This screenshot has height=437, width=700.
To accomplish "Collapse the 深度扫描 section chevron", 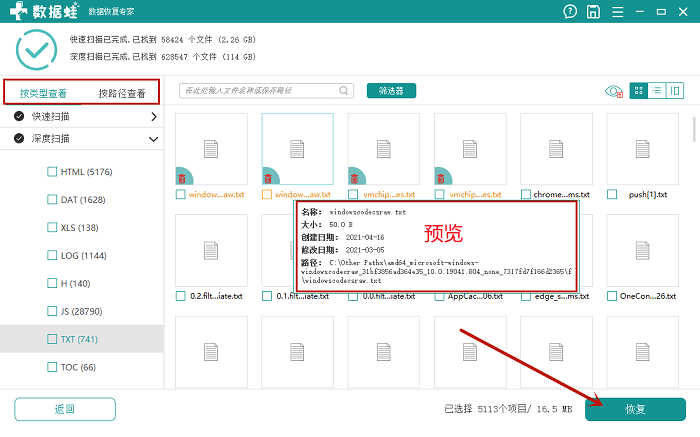I will tap(154, 139).
